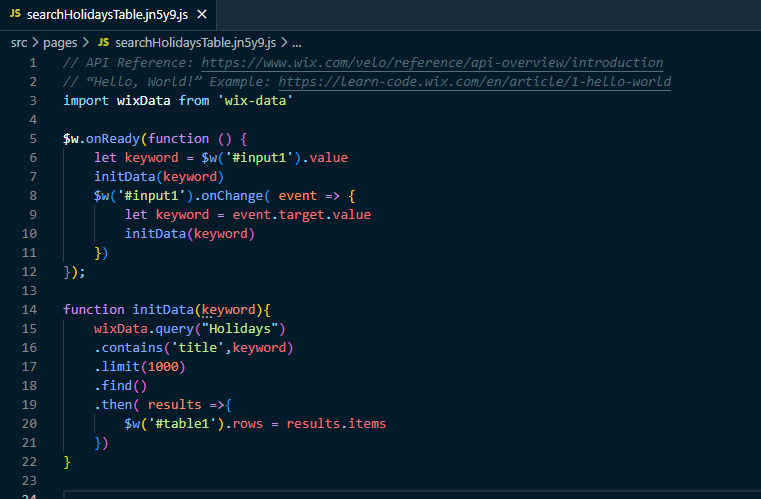Image resolution: width=761 pixels, height=499 pixels.
Task: Click the src breadcrumb segment
Action: pos(19,43)
